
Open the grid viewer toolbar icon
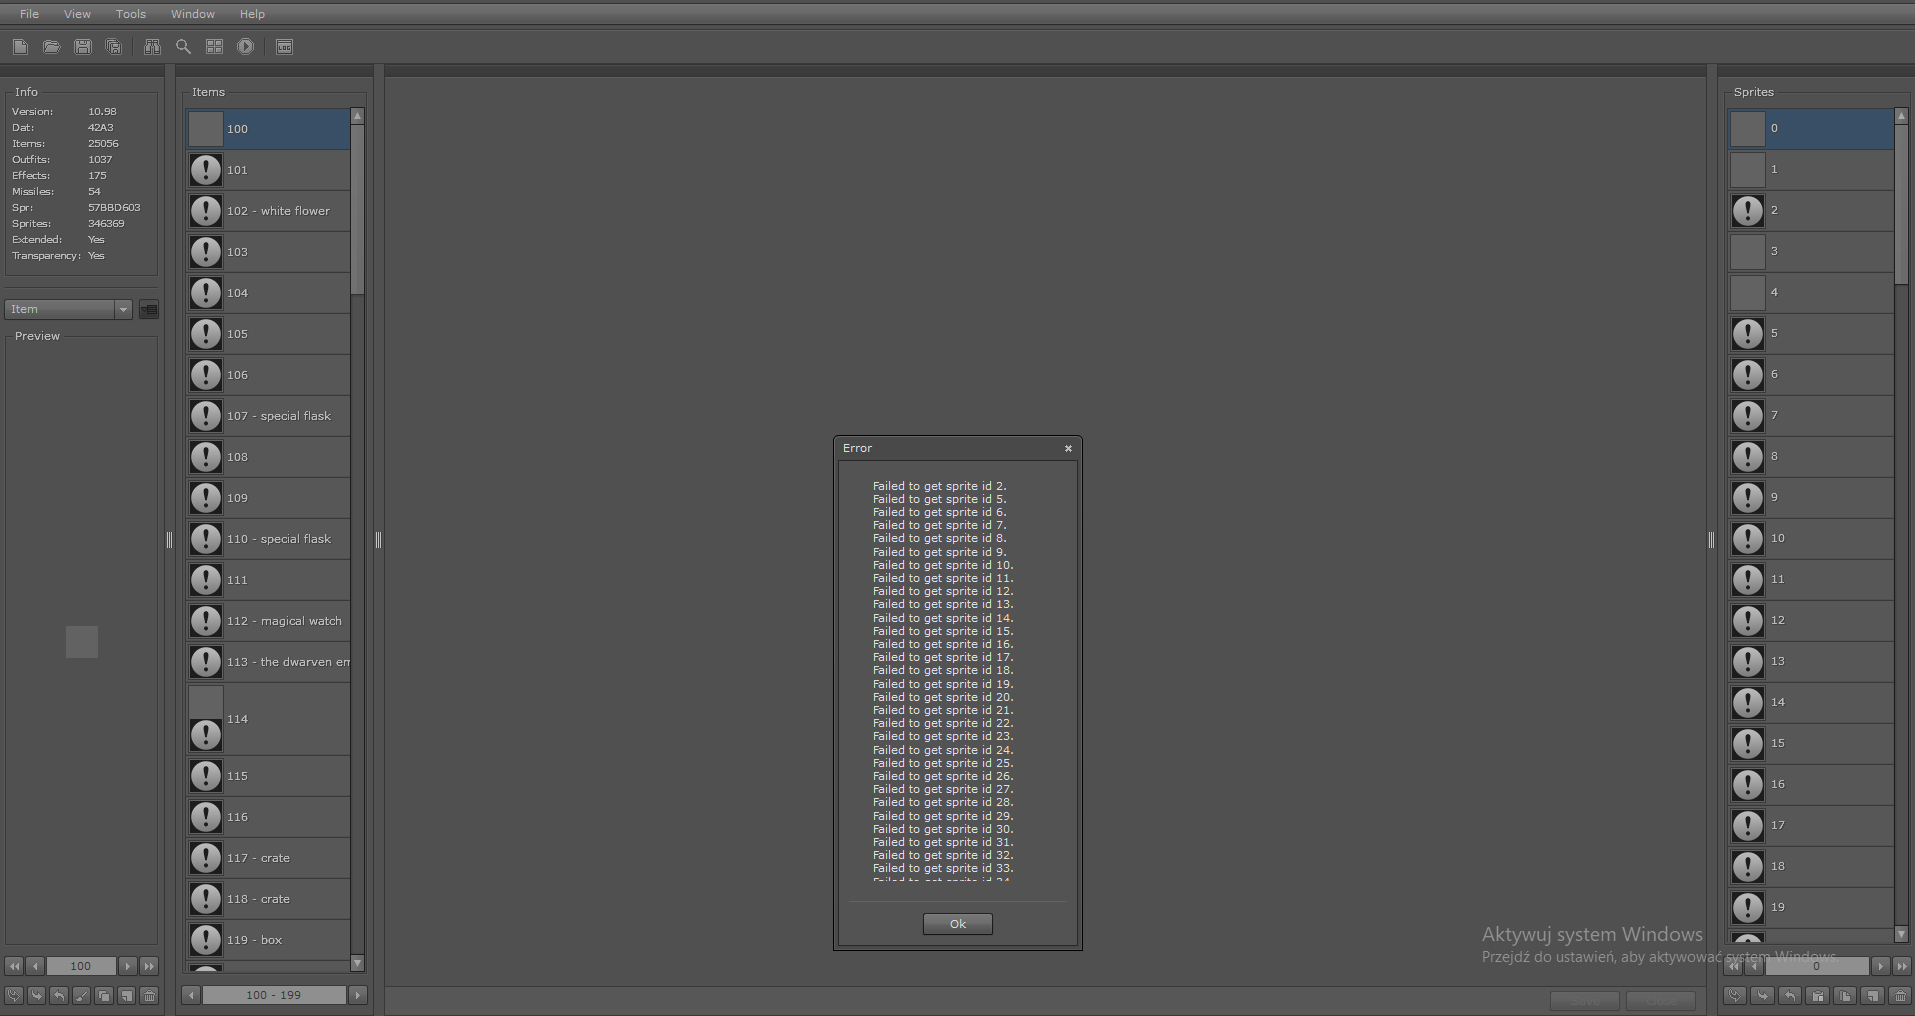pyautogui.click(x=214, y=47)
